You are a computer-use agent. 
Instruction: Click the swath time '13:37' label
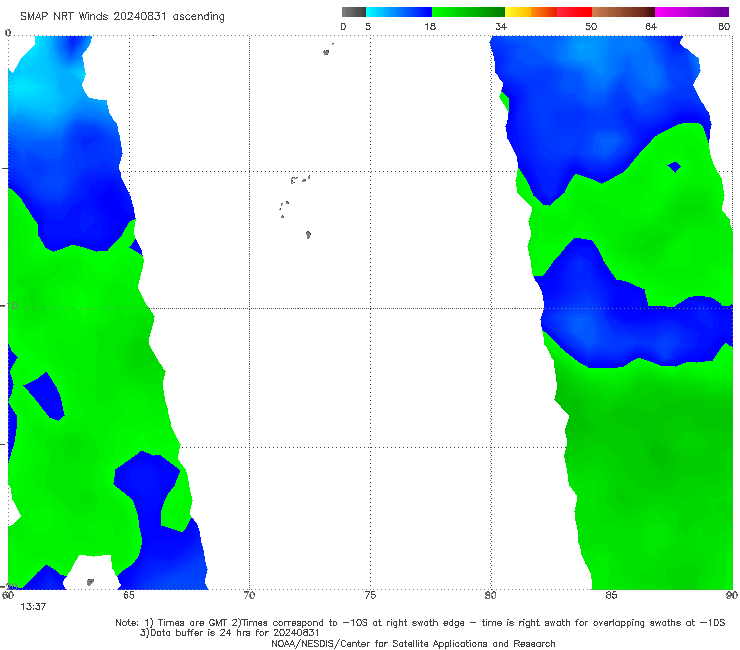(33, 607)
